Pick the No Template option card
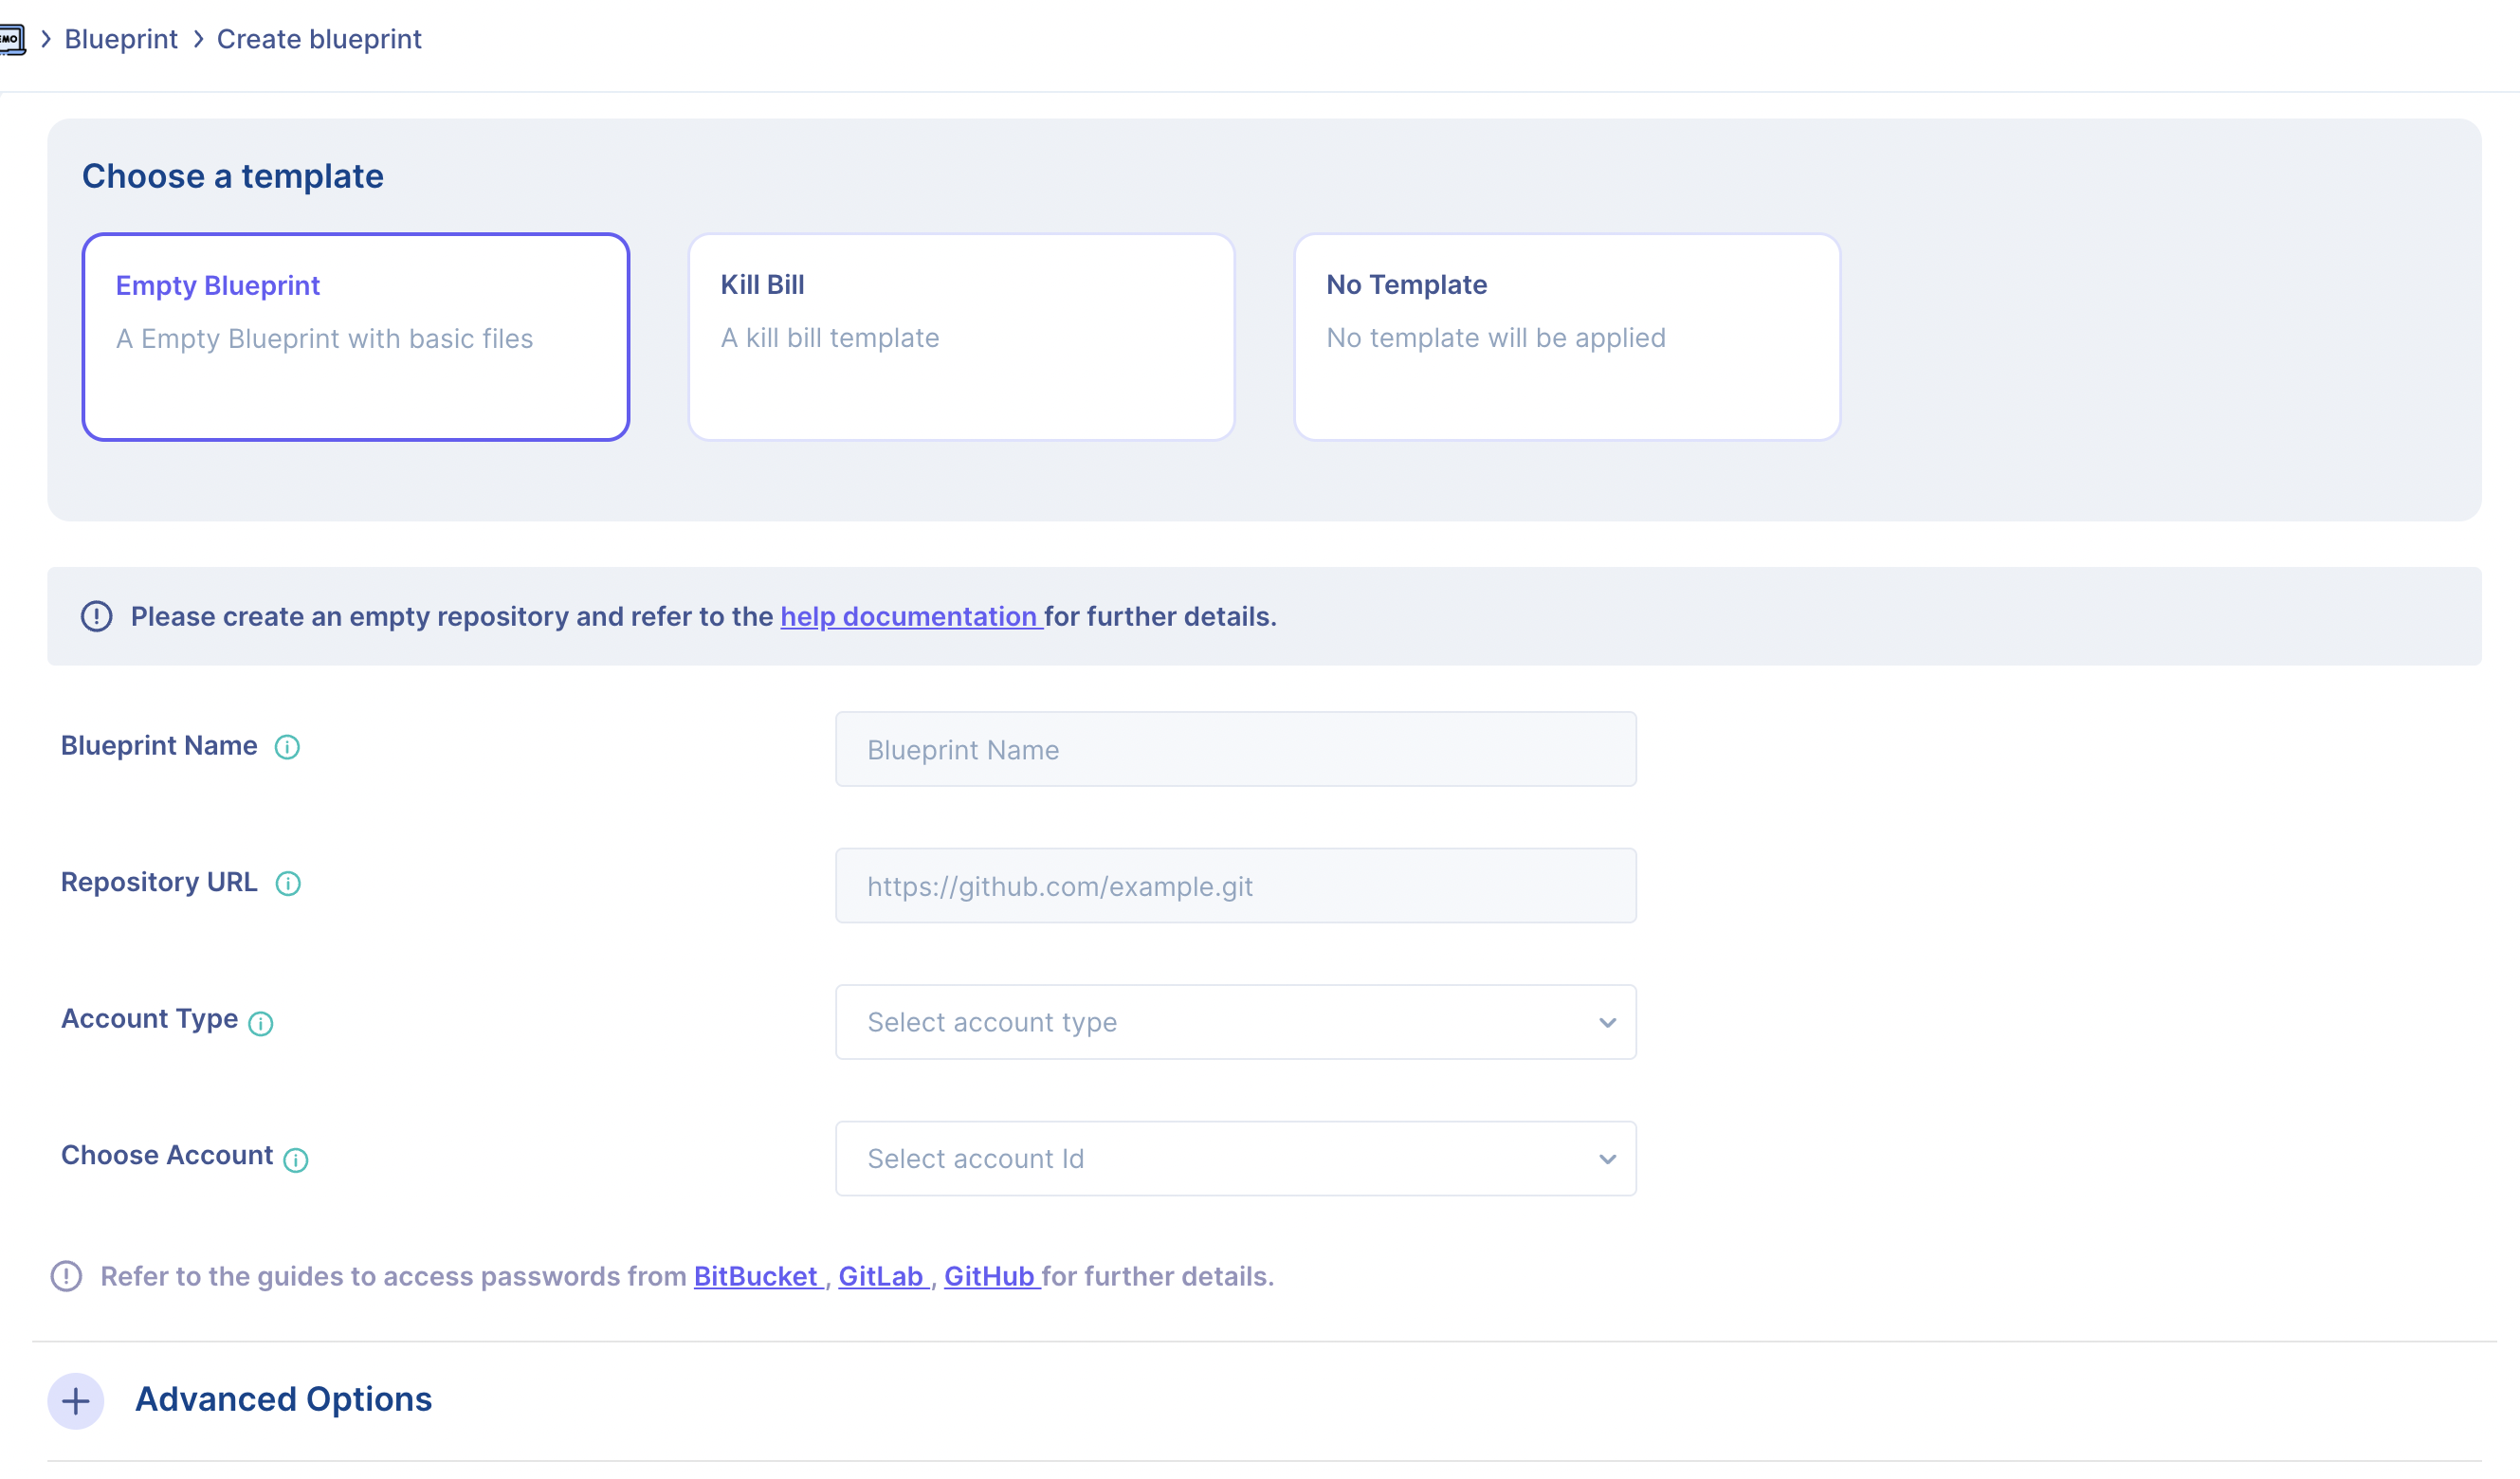Image resolution: width=2520 pixels, height=1479 pixels. pos(1566,337)
